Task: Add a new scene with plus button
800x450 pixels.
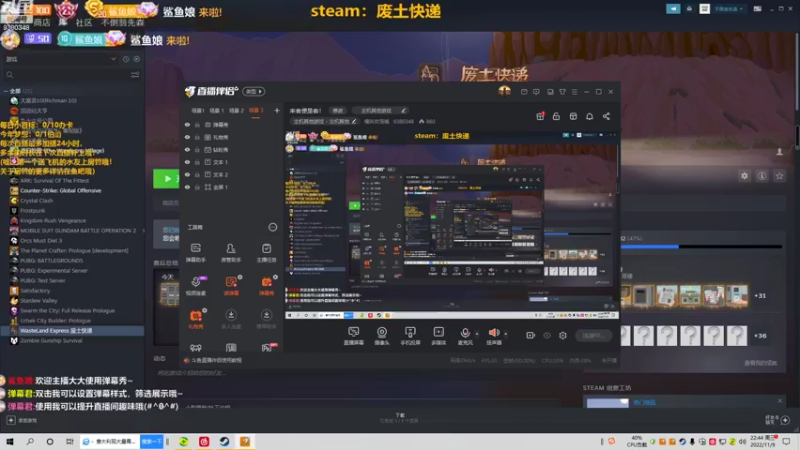Action: 277,110
